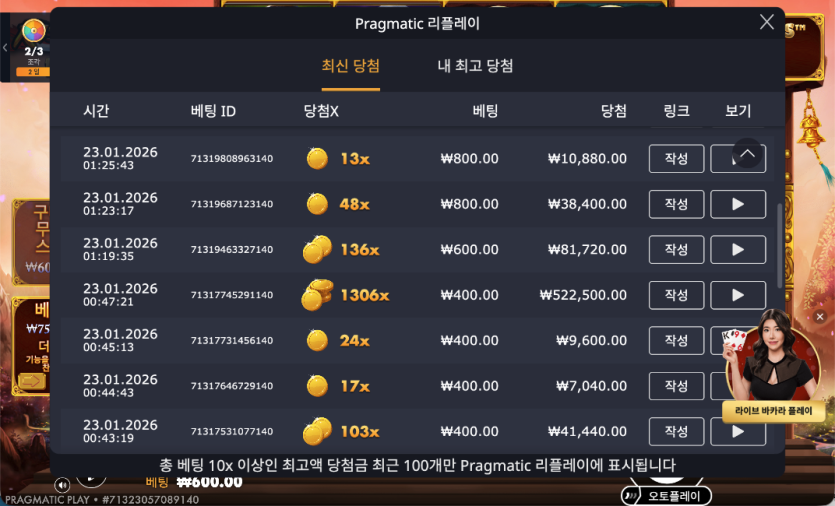The image size is (835, 506).
Task: Open the live baccarat dealer thumbnail
Action: point(773,356)
